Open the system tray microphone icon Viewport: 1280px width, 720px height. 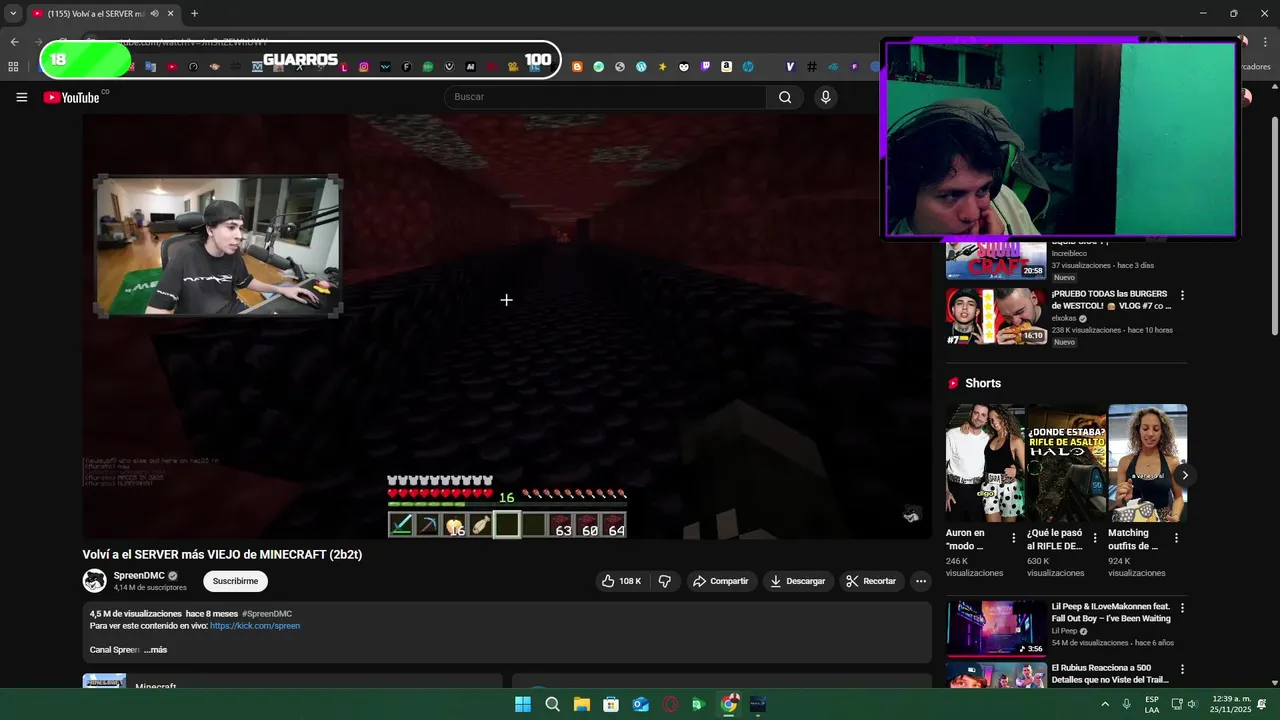coord(1126,704)
